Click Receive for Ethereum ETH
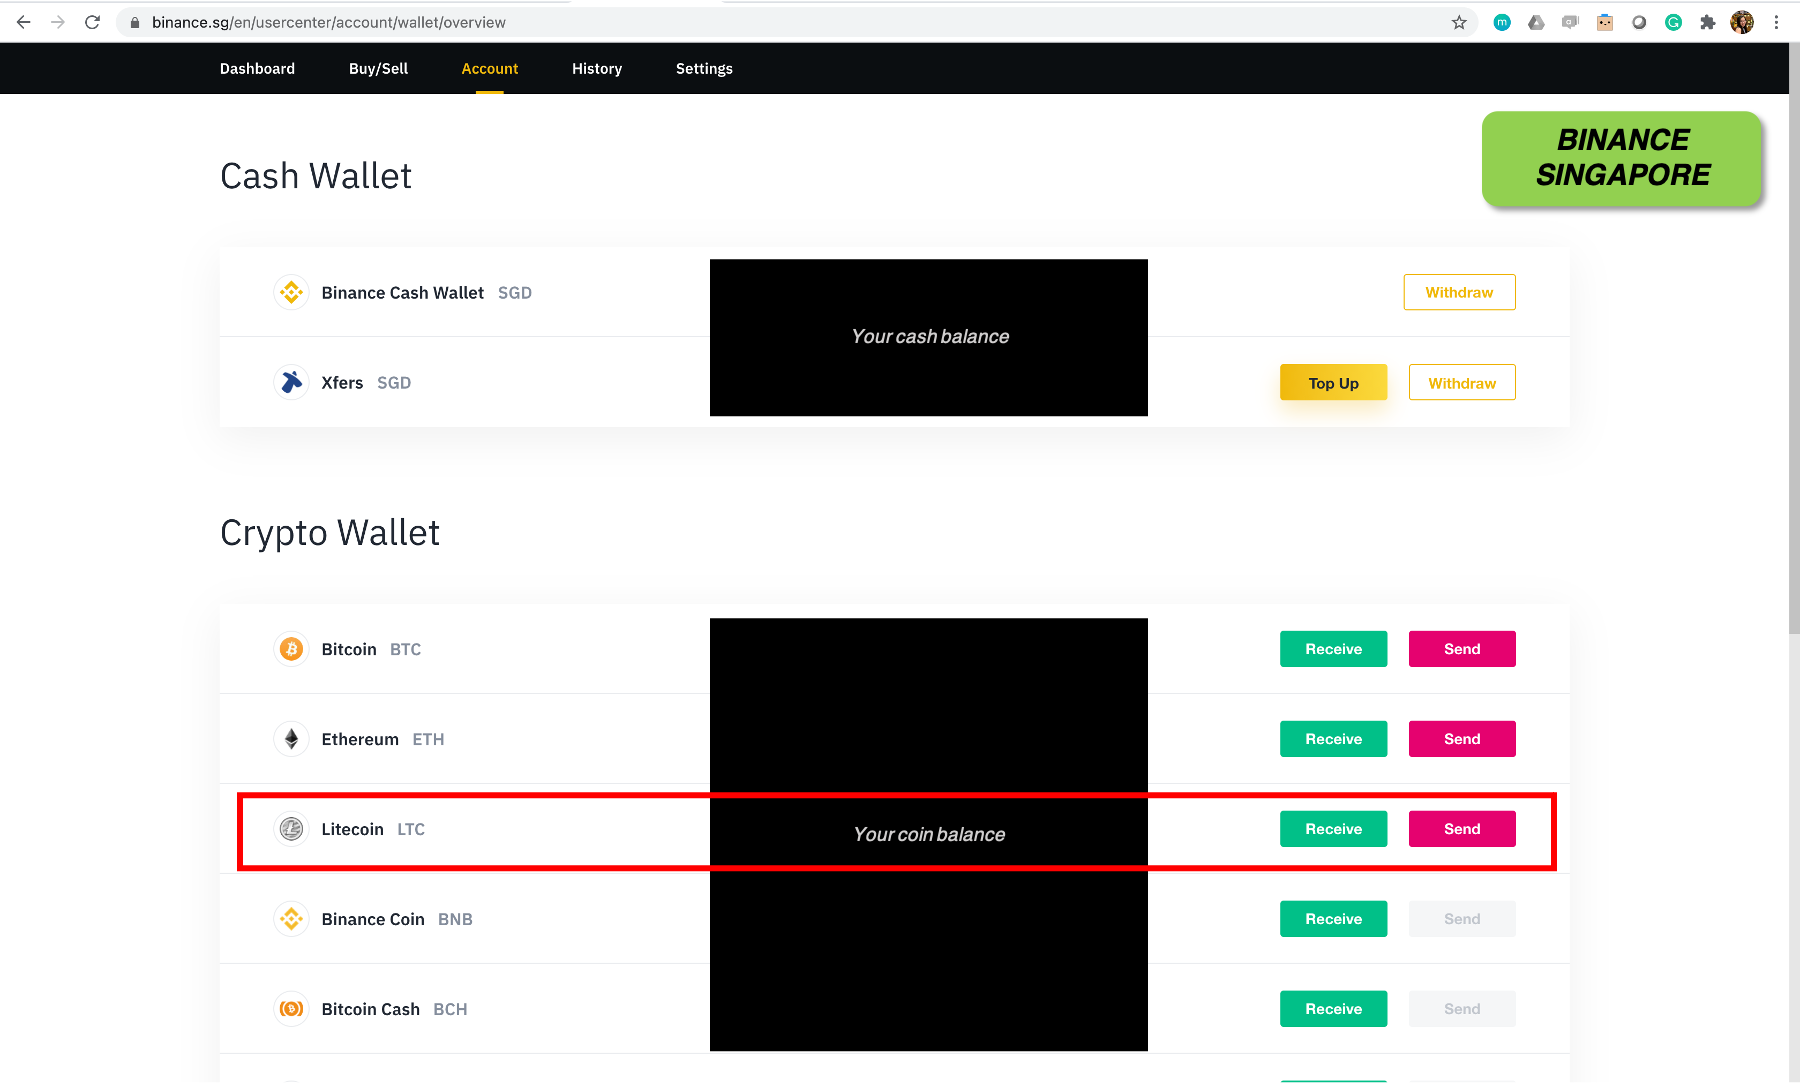This screenshot has width=1802, height=1083. point(1333,739)
